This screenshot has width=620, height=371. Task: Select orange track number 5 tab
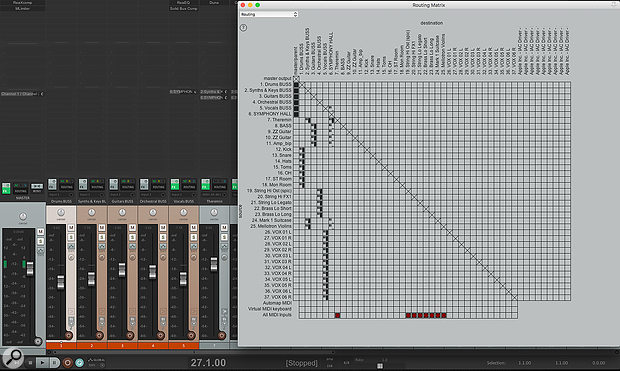click(x=183, y=346)
